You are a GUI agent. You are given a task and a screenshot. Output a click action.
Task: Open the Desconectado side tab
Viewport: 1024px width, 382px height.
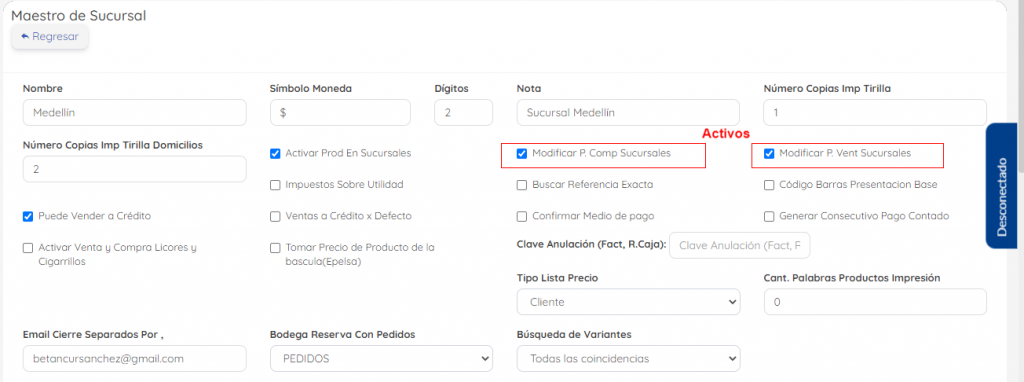tap(1001, 185)
